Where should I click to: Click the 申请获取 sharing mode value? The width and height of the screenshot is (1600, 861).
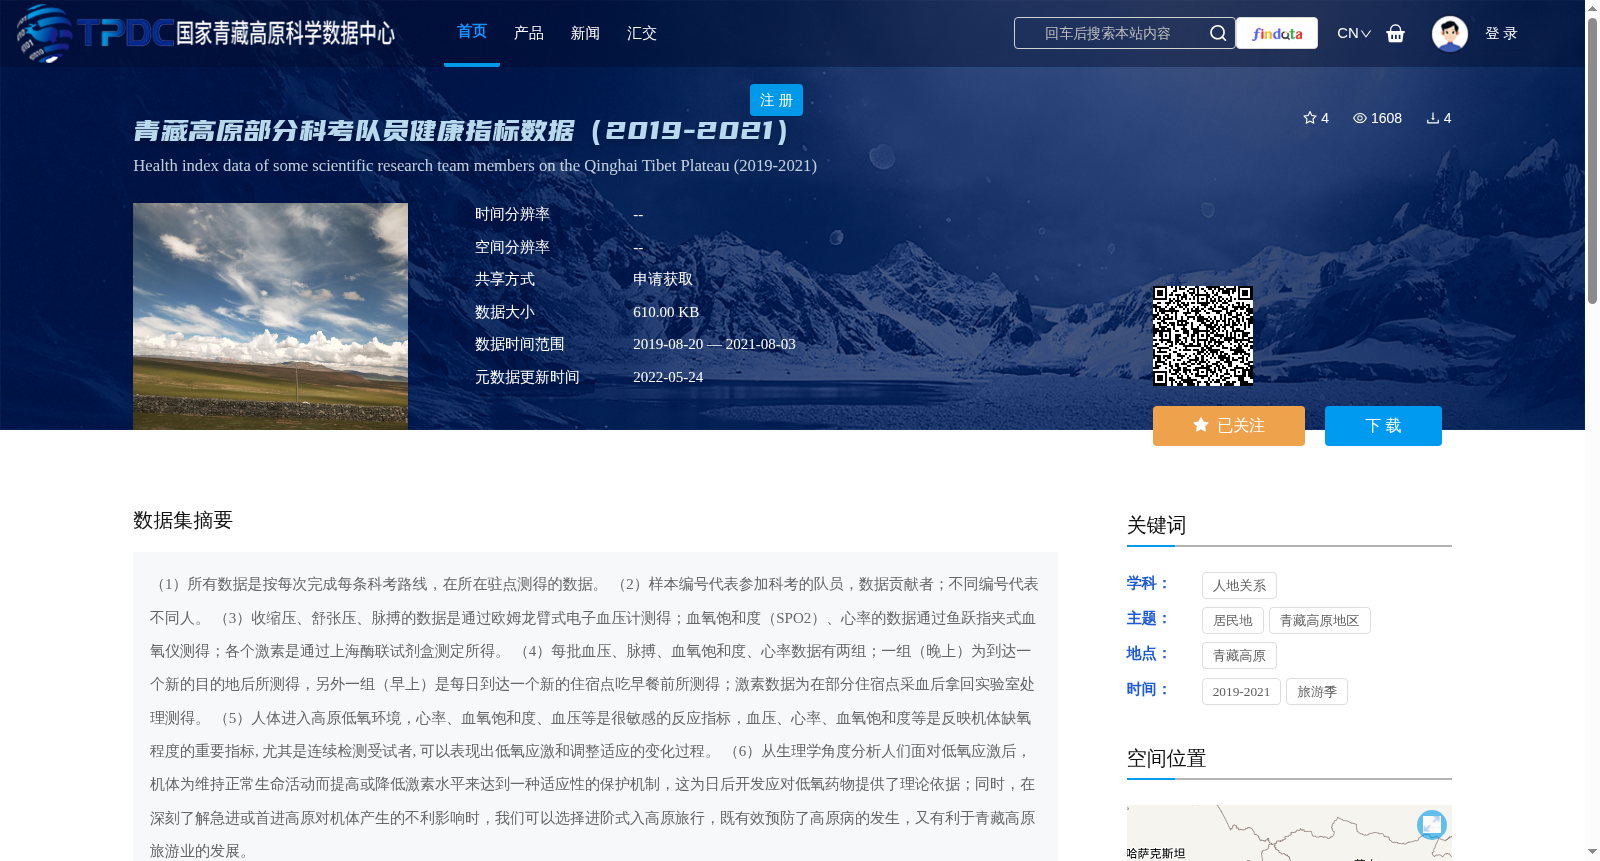click(x=663, y=279)
